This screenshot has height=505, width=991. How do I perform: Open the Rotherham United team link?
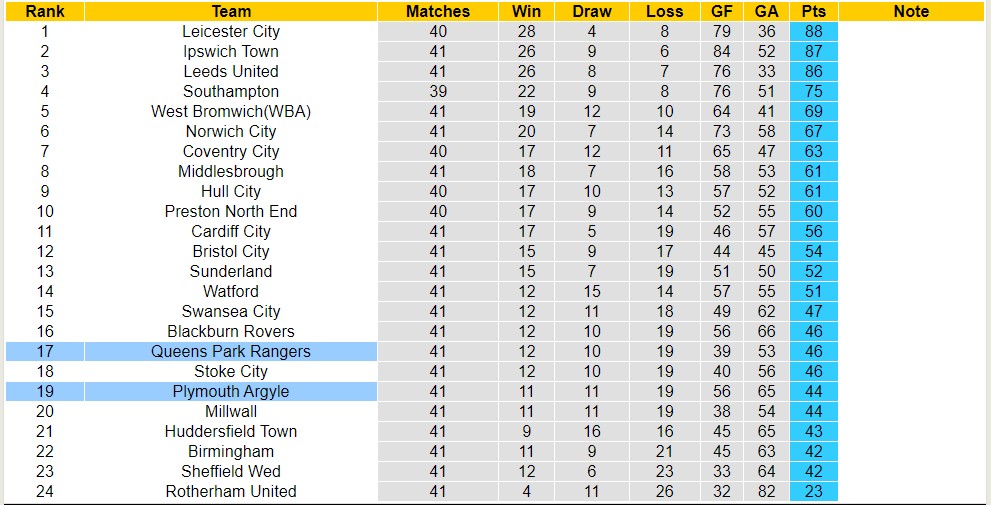[x=231, y=492]
